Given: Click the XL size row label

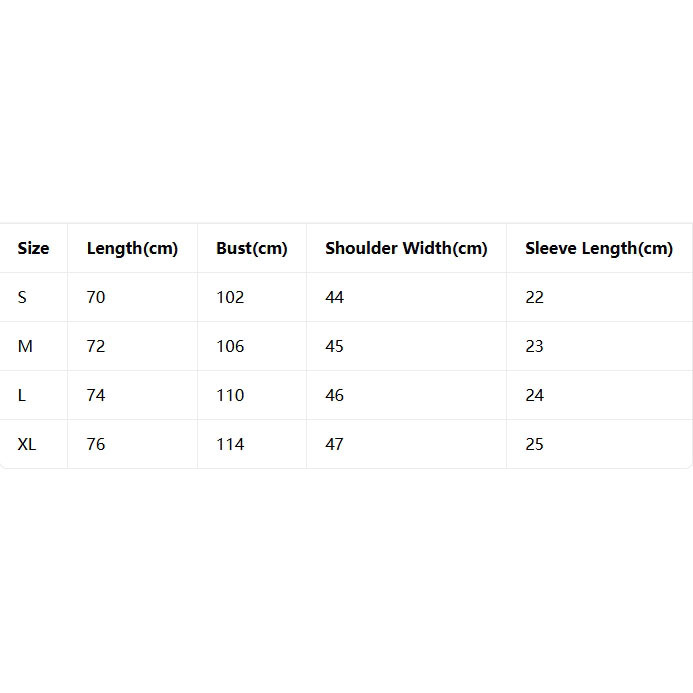Looking at the screenshot, I should point(27,444).
